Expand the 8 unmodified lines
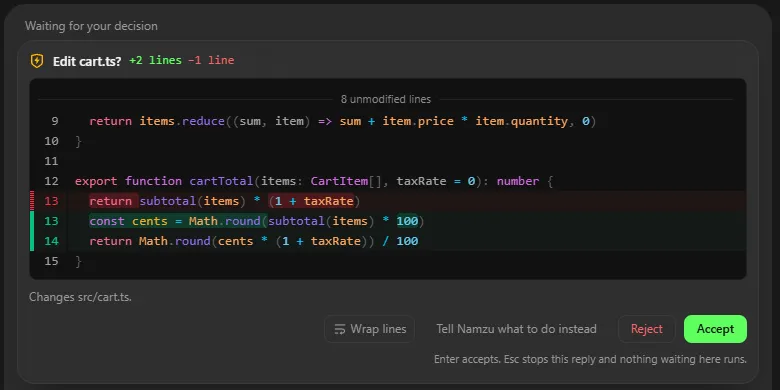The width and height of the screenshot is (780, 390). [386, 99]
